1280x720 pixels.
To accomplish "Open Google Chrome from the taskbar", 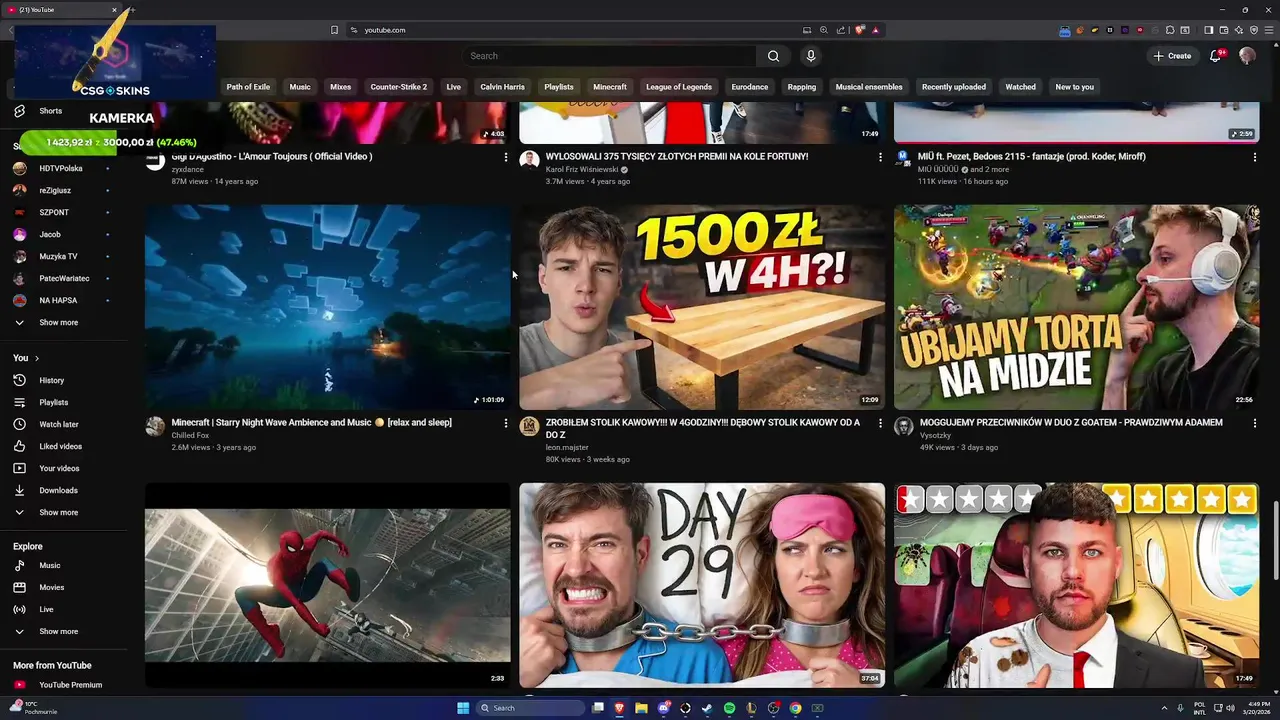I will coord(795,708).
